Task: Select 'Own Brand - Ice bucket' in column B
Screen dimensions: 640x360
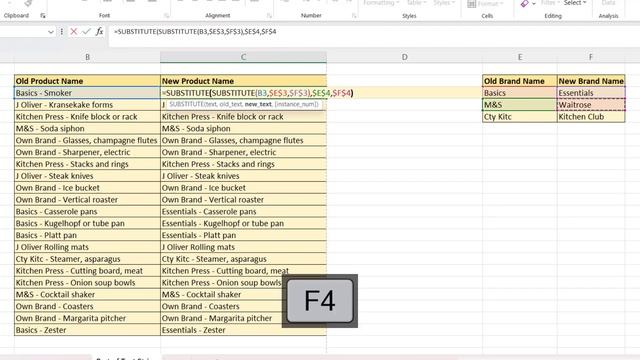Action: point(87,188)
